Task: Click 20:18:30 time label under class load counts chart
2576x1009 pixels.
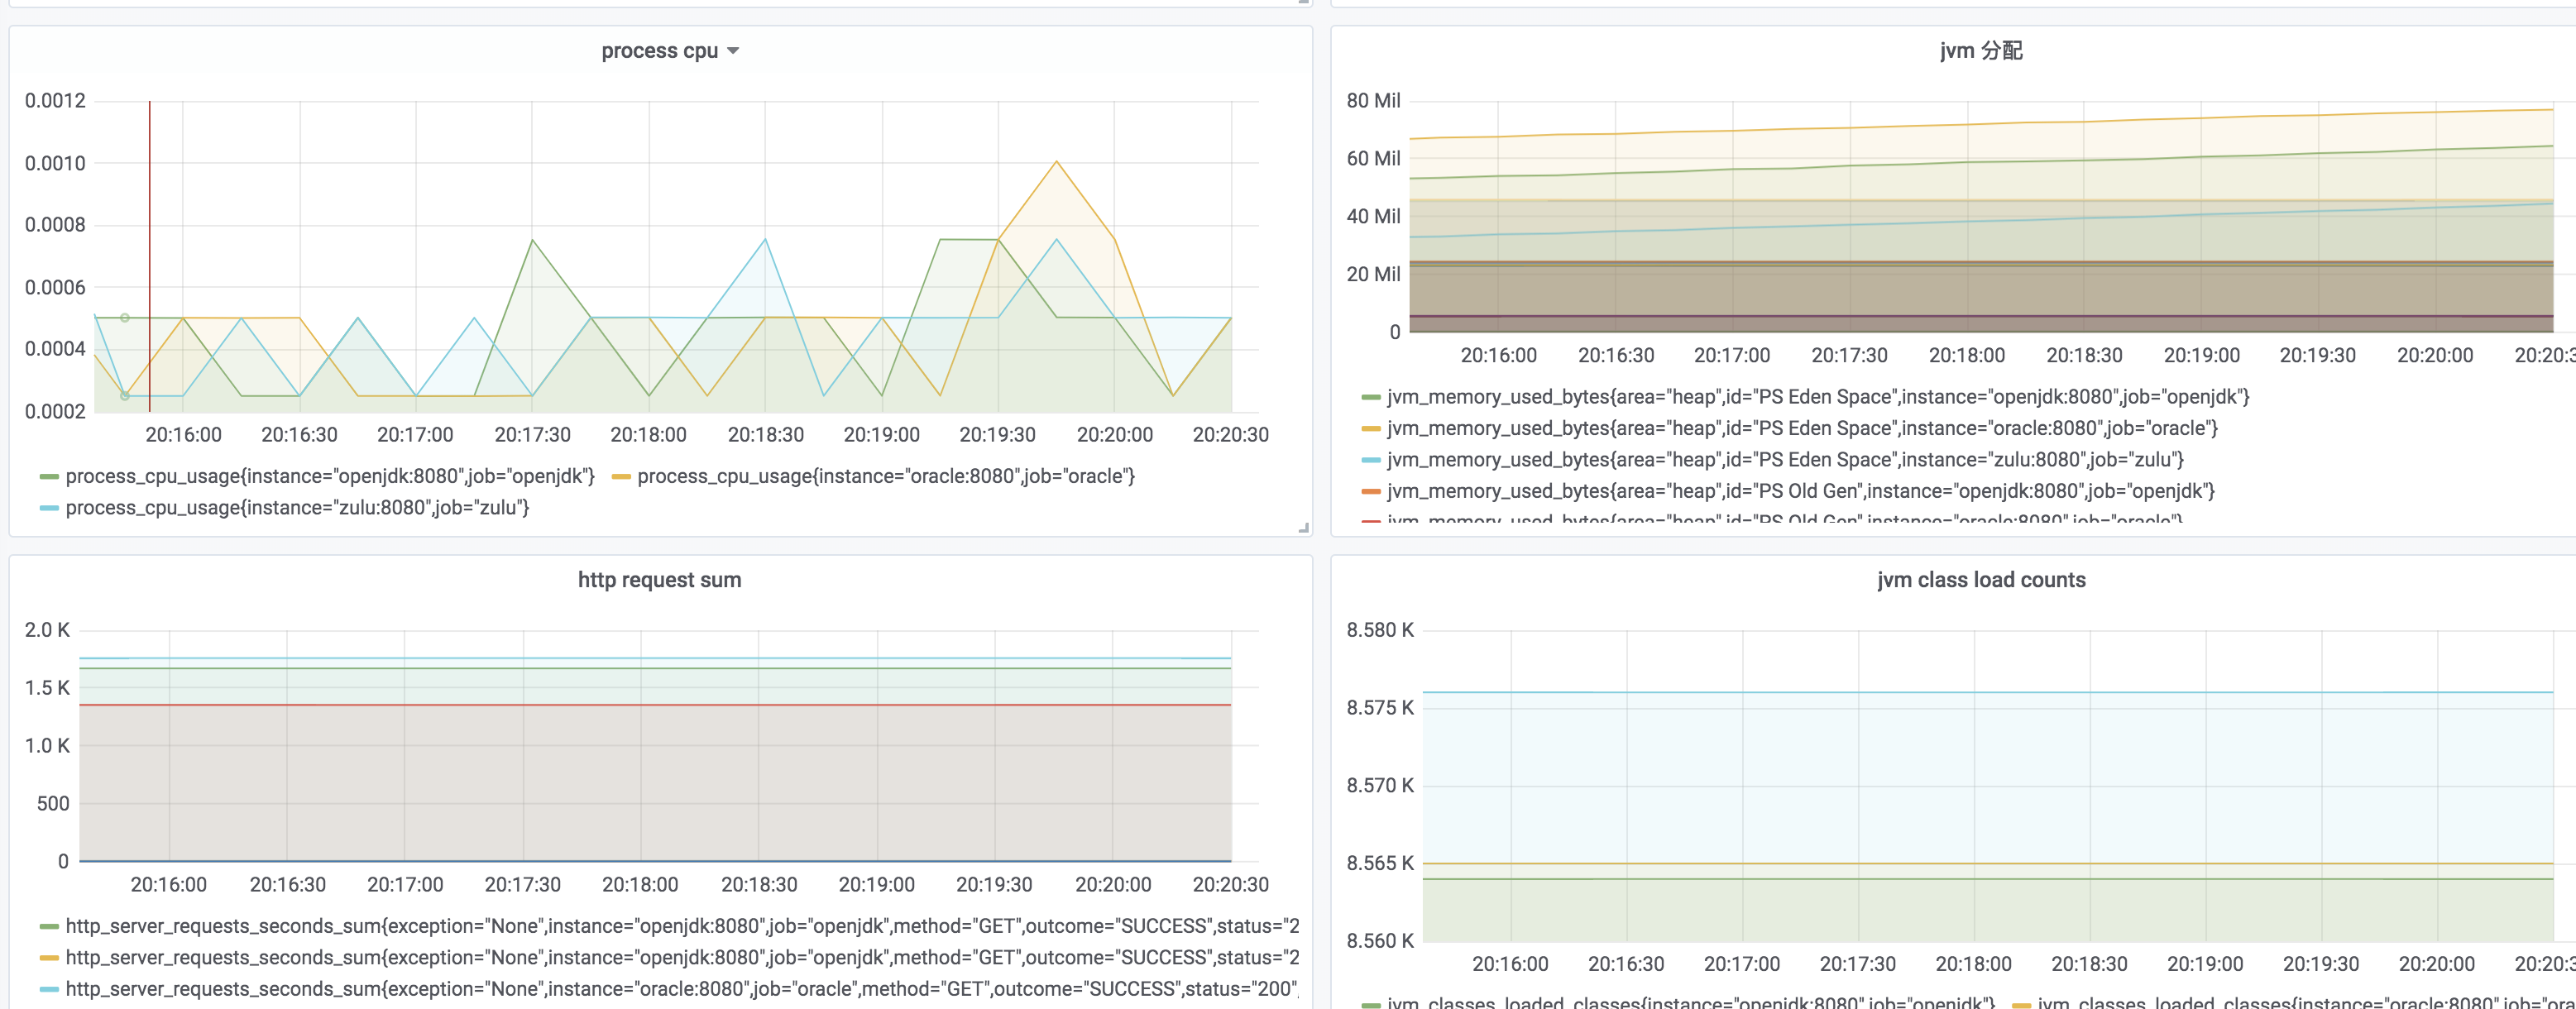Action: click(x=2089, y=964)
